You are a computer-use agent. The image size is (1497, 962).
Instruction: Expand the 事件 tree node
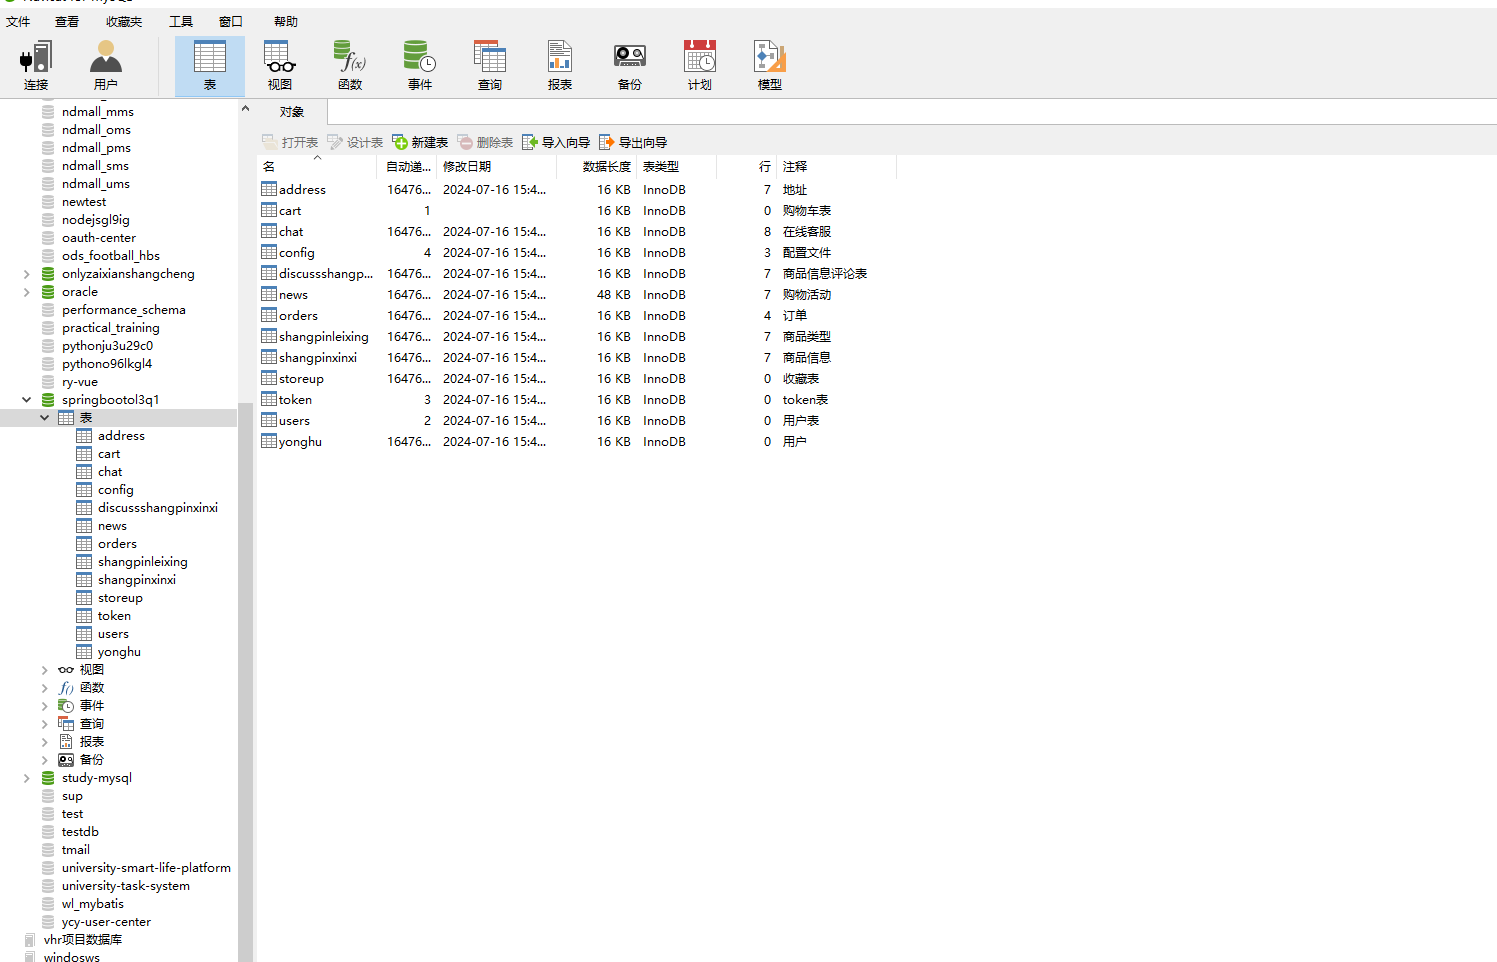(44, 706)
